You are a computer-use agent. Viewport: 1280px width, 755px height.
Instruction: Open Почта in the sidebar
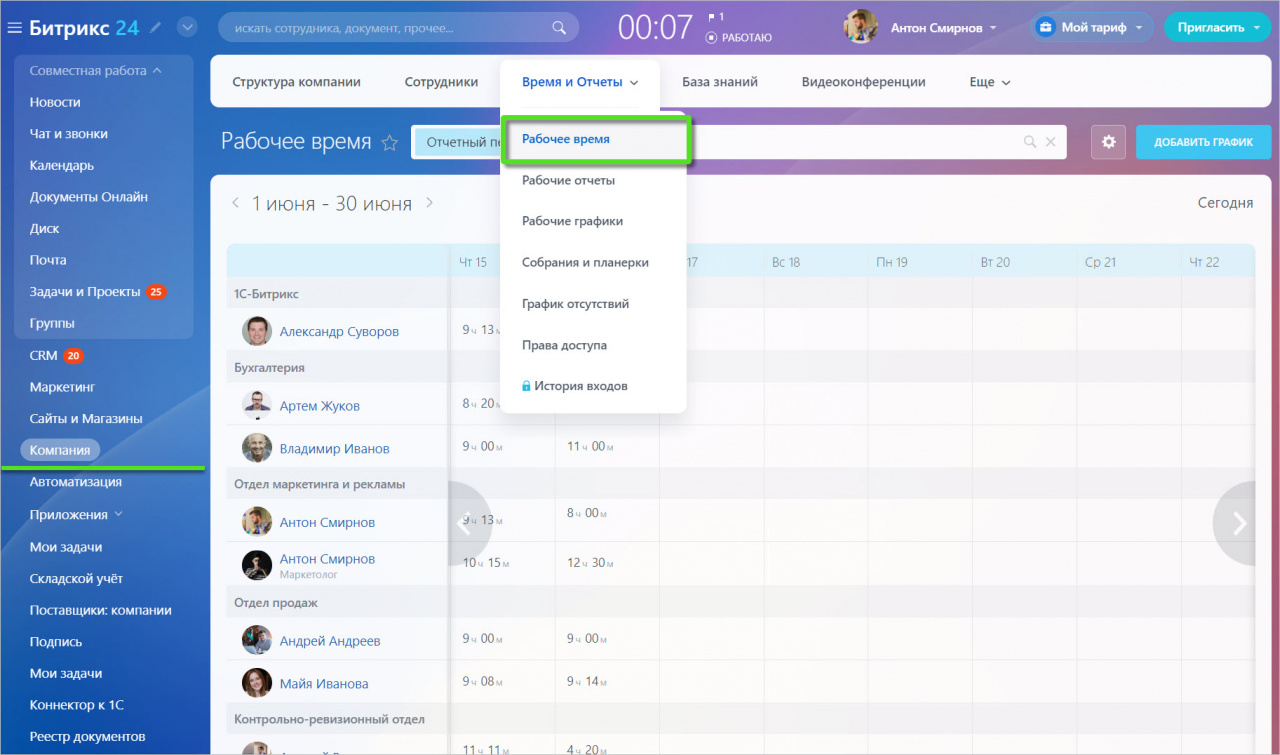point(48,260)
